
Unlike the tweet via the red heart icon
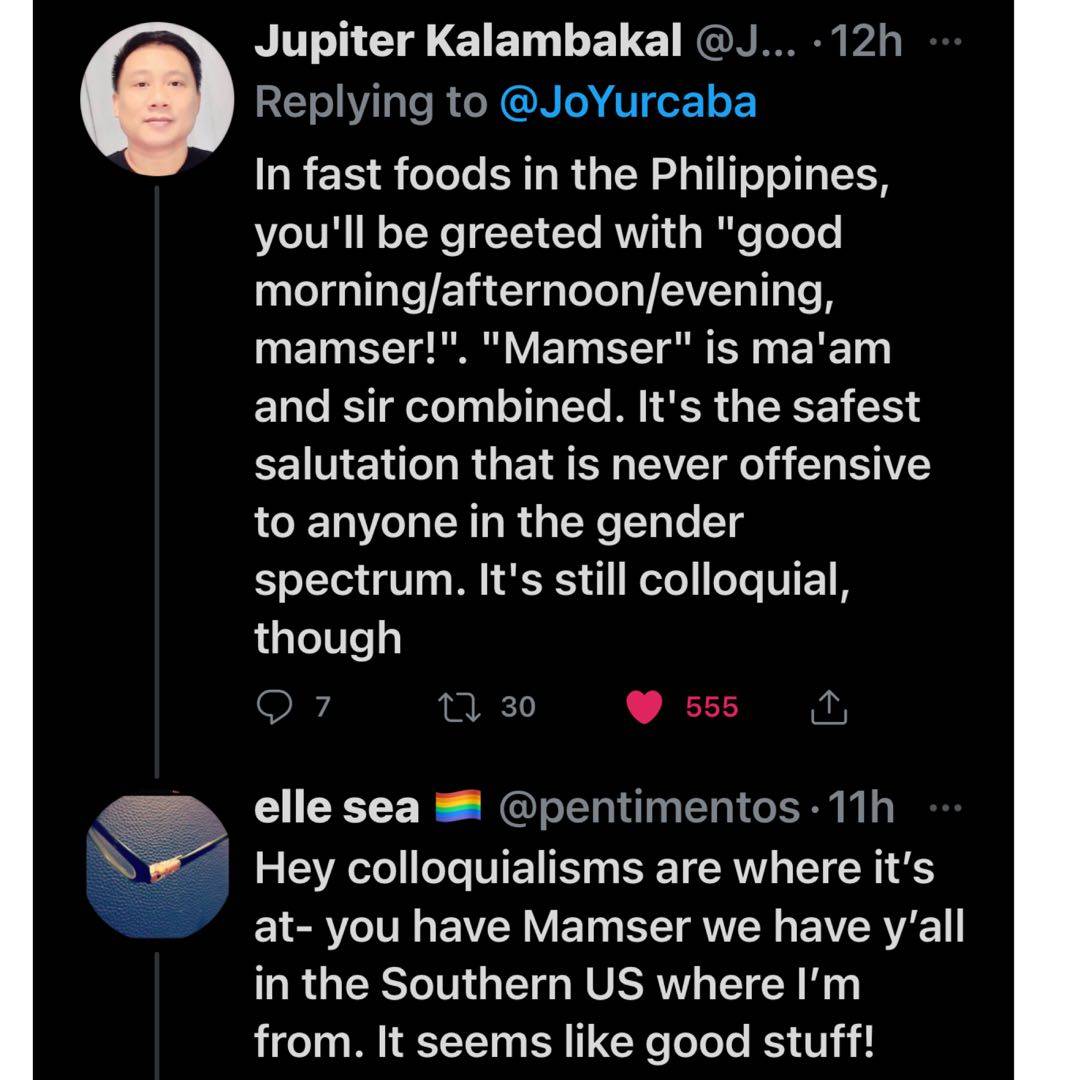[645, 707]
